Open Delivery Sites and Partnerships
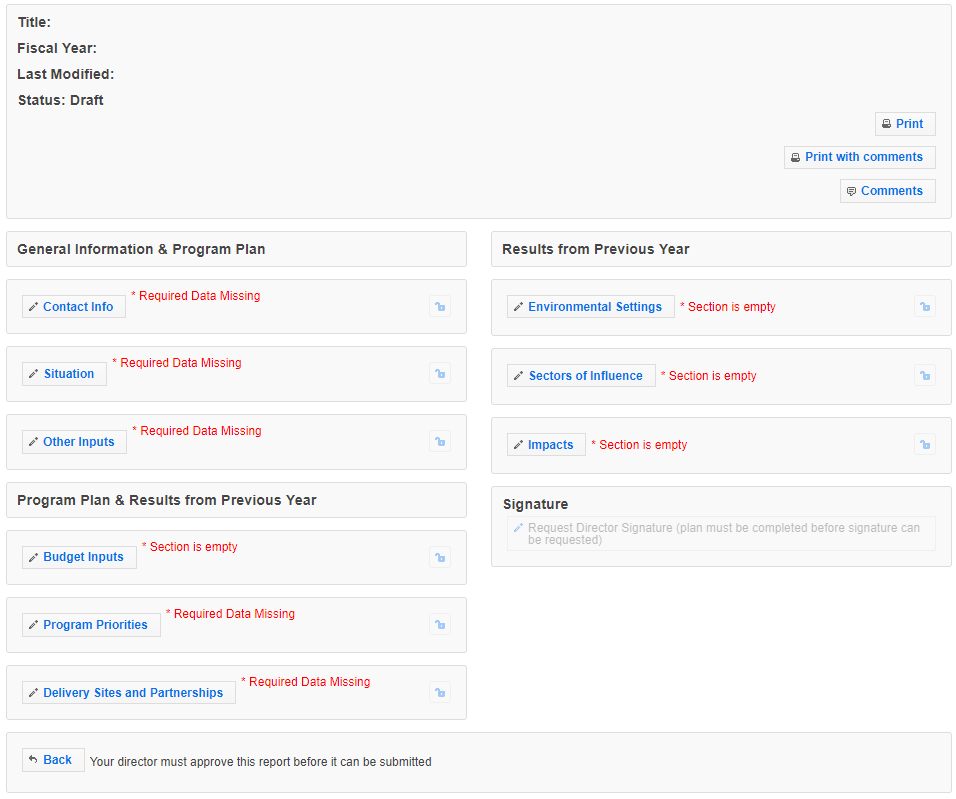Screen dimensions: 956x799 coord(129,693)
